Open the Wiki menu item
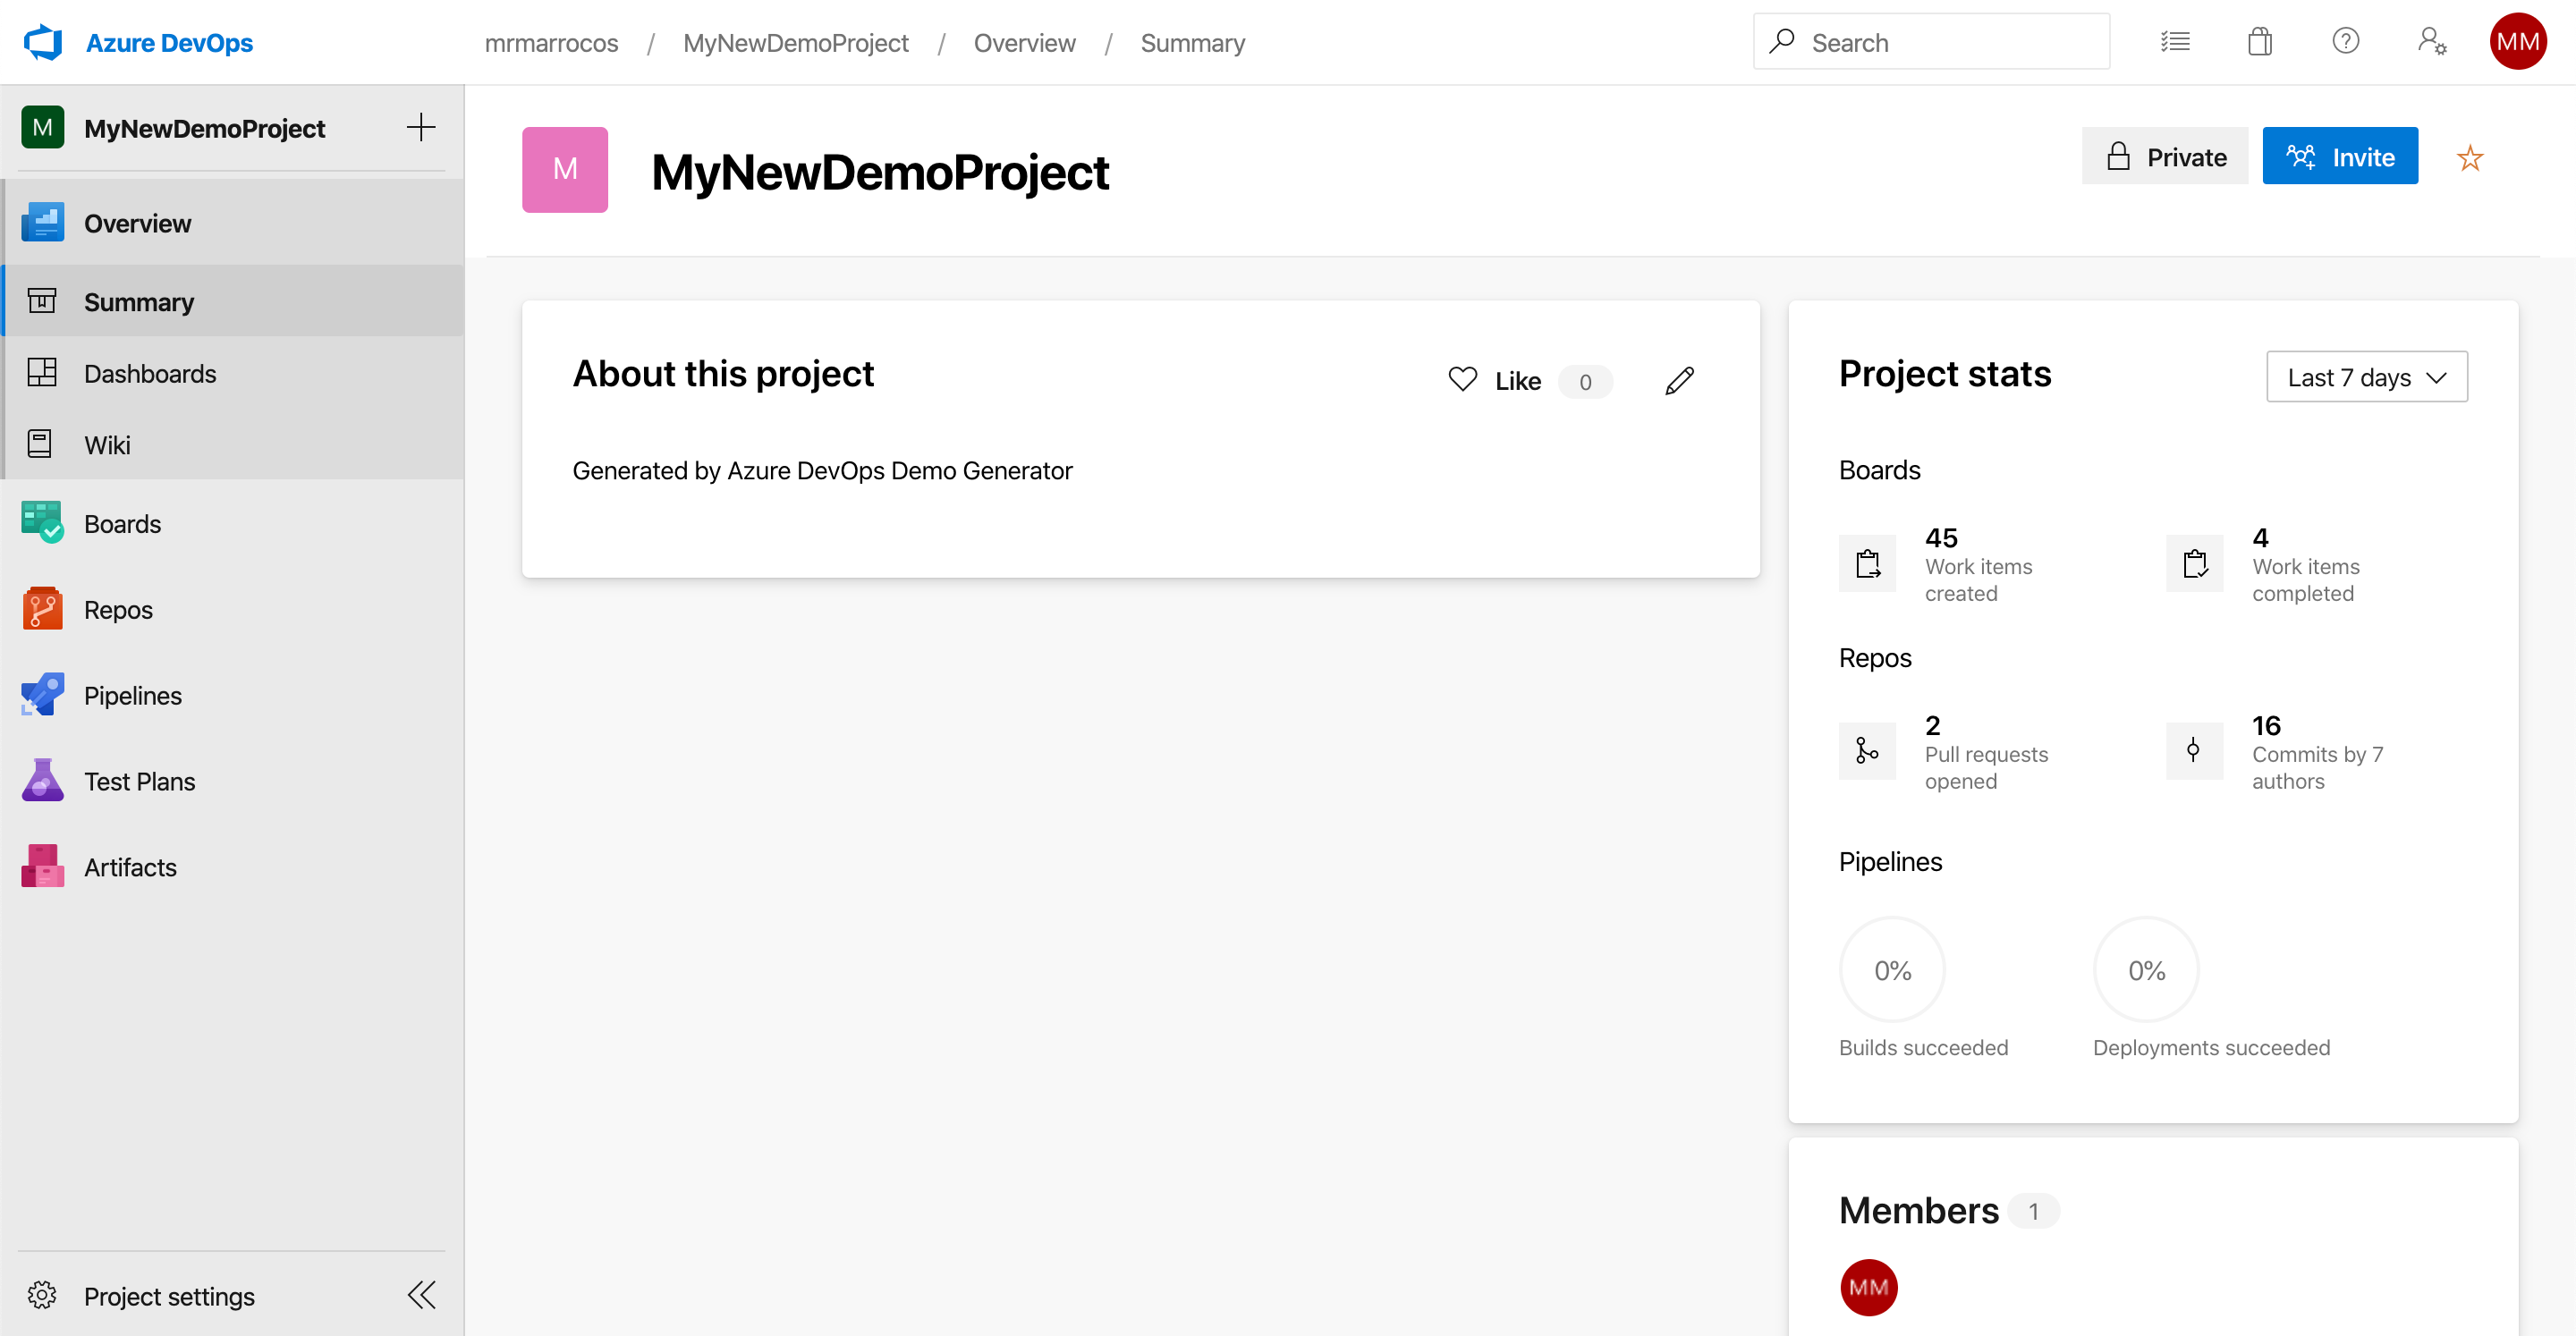2576x1336 pixels. [107, 444]
